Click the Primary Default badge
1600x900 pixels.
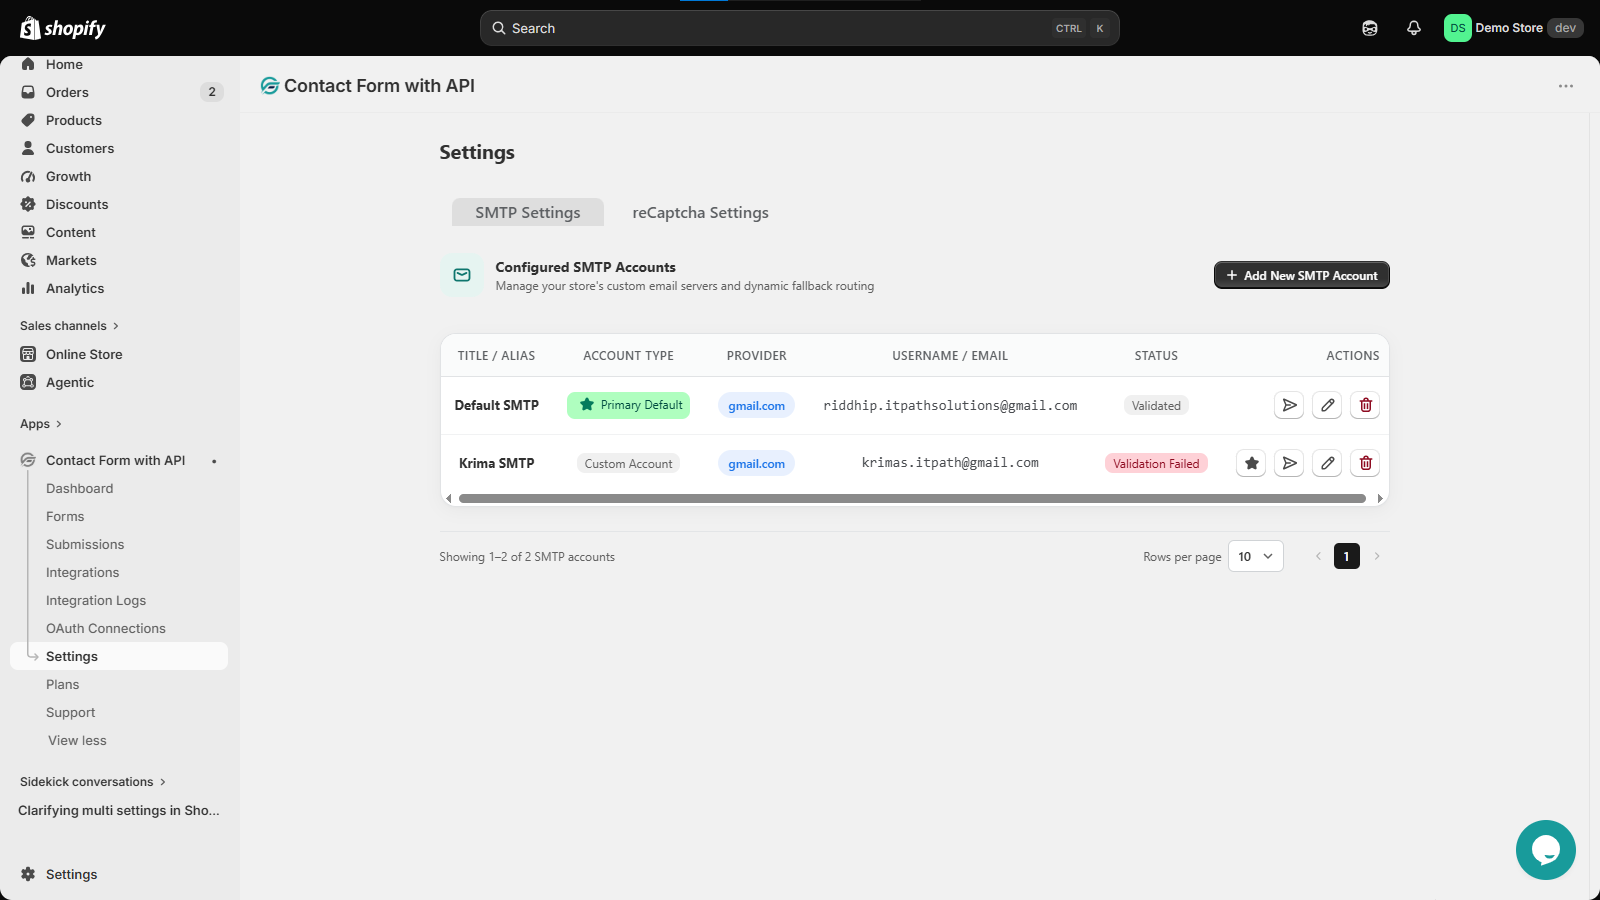tap(629, 405)
